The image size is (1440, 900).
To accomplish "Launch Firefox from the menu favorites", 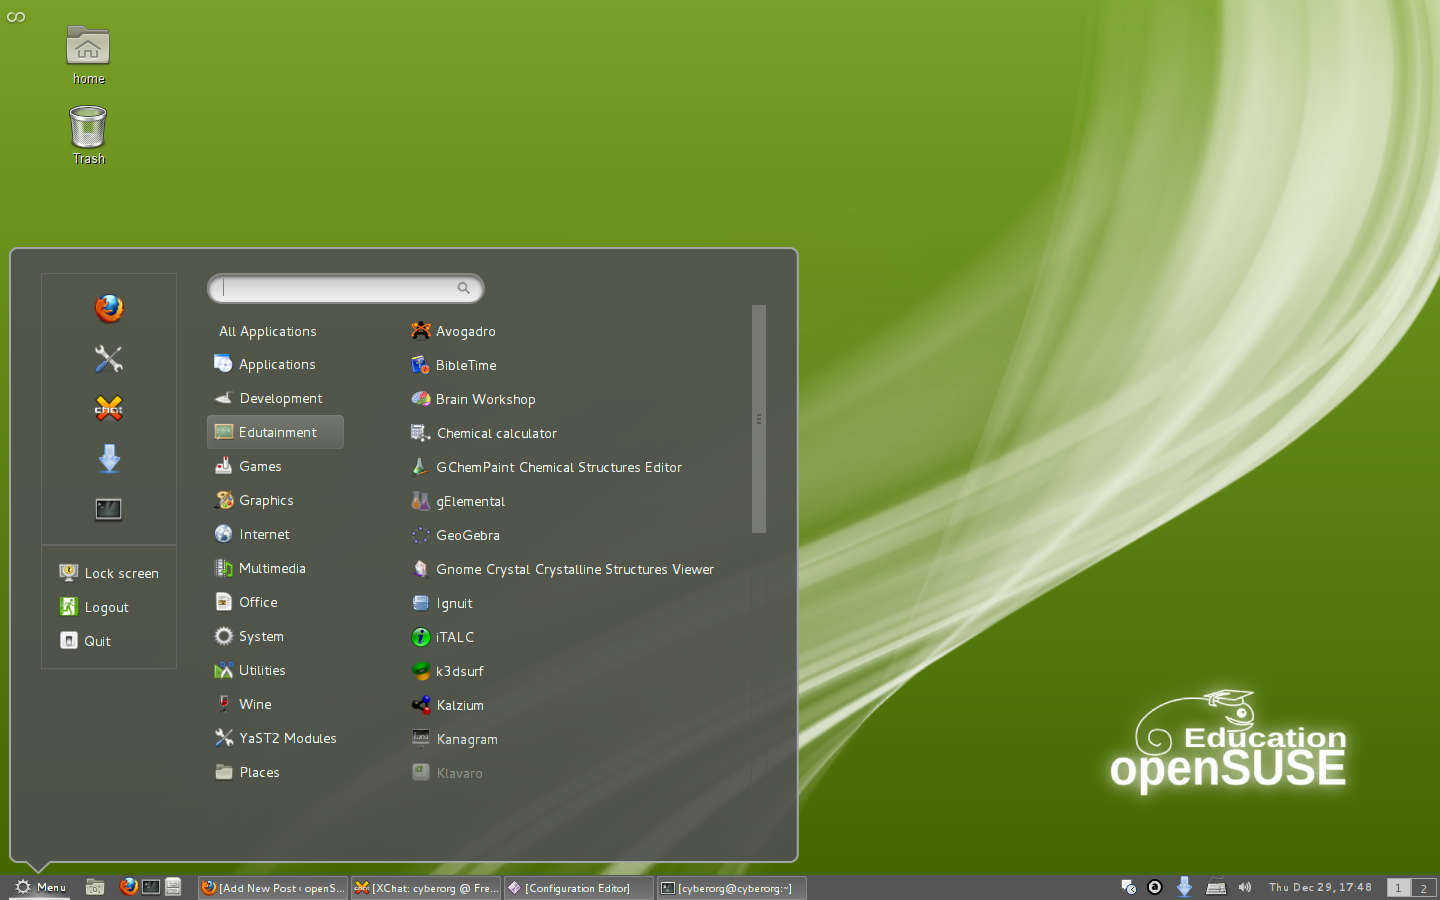I will tap(109, 308).
